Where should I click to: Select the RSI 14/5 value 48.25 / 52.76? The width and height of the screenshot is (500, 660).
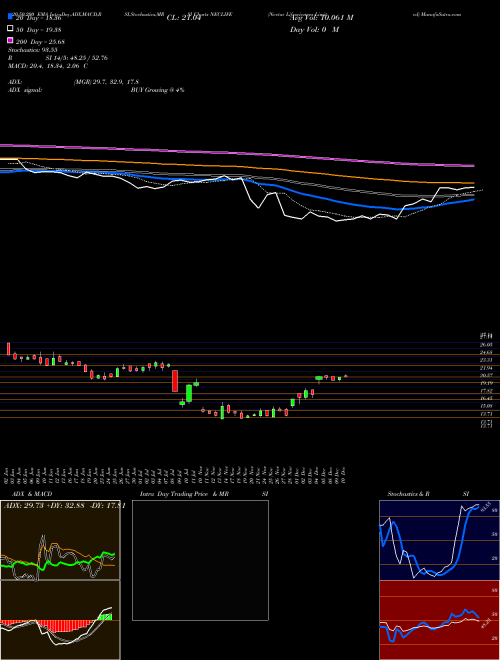click(75, 58)
